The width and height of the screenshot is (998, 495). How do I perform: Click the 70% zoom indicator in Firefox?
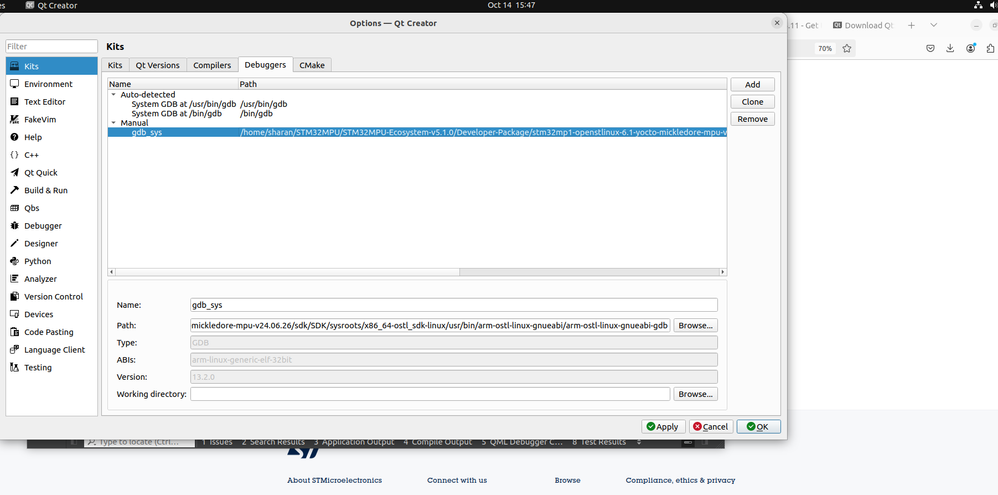coord(825,48)
